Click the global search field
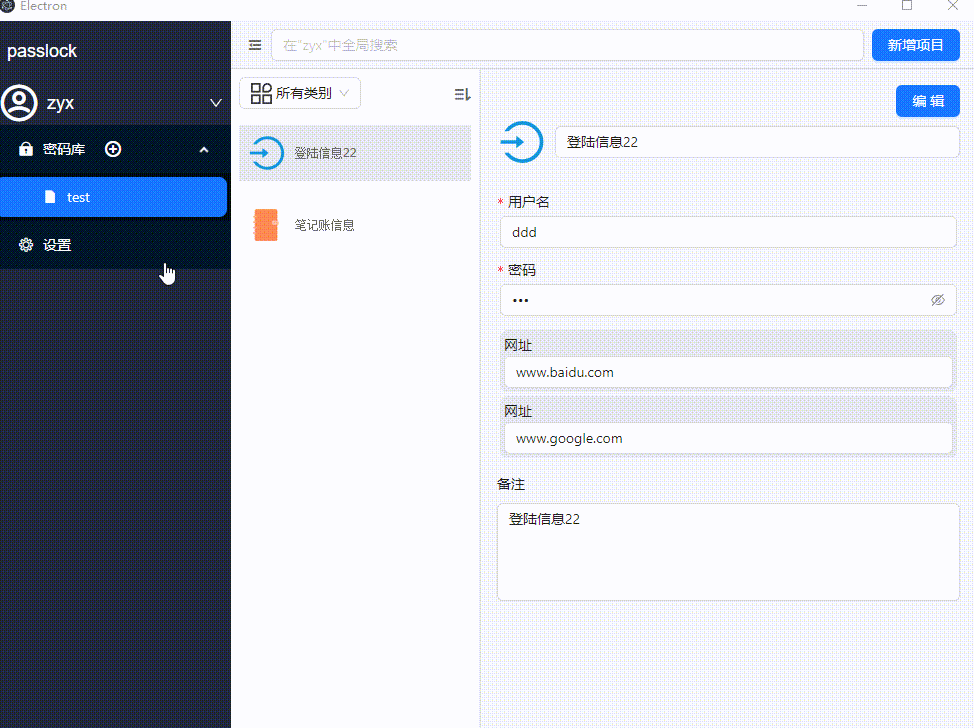 566,45
